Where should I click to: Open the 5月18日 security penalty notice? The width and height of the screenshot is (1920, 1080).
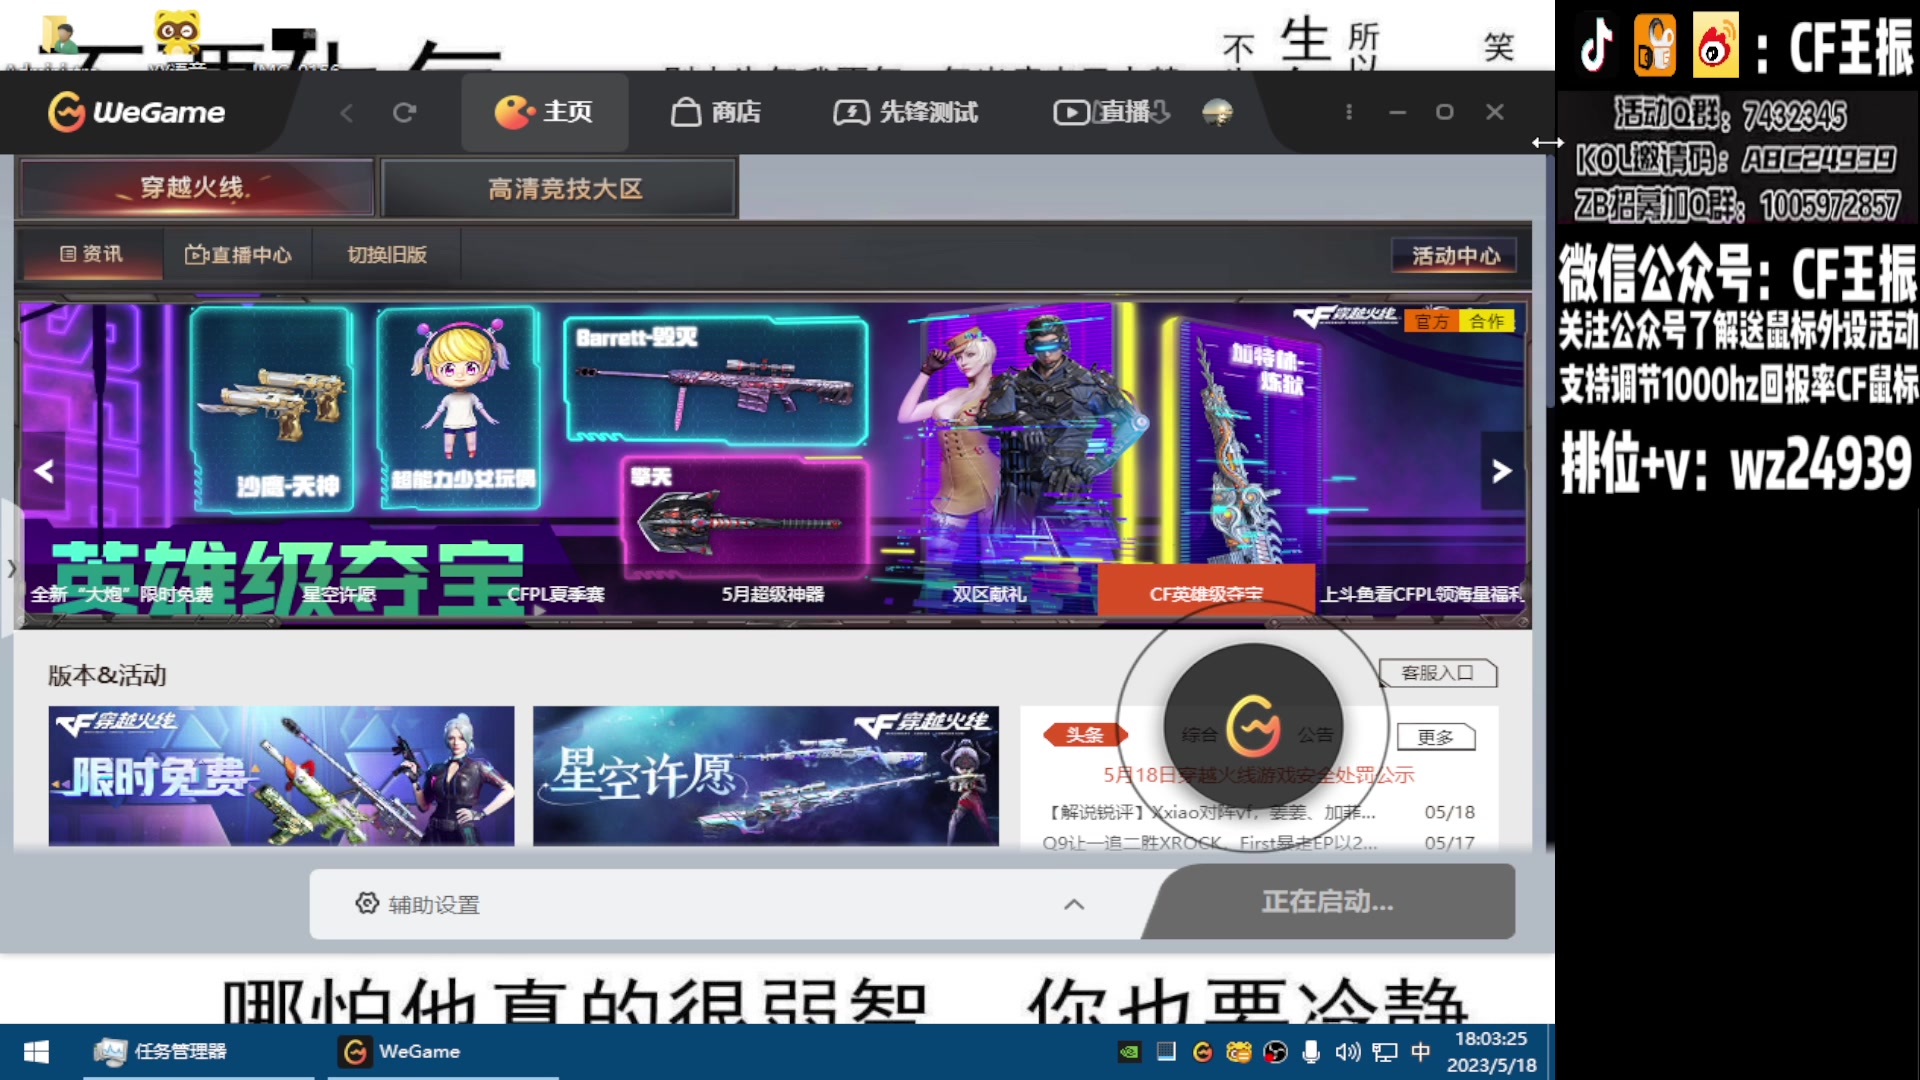pyautogui.click(x=1258, y=775)
